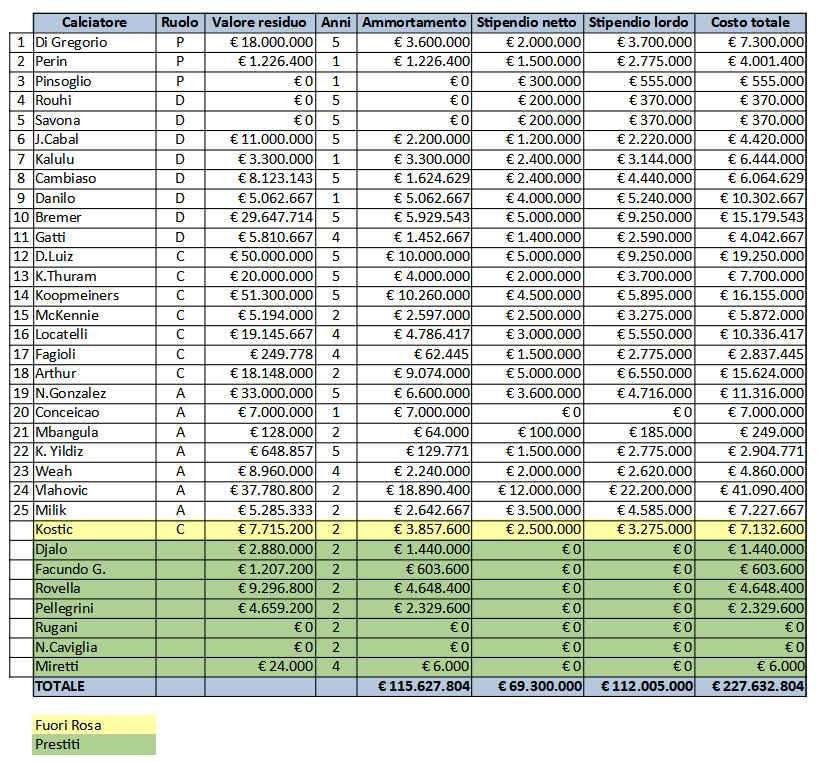Viewport: 817px width, 762px height.
Task: Click the TOTALE label cell
Action: 94,686
